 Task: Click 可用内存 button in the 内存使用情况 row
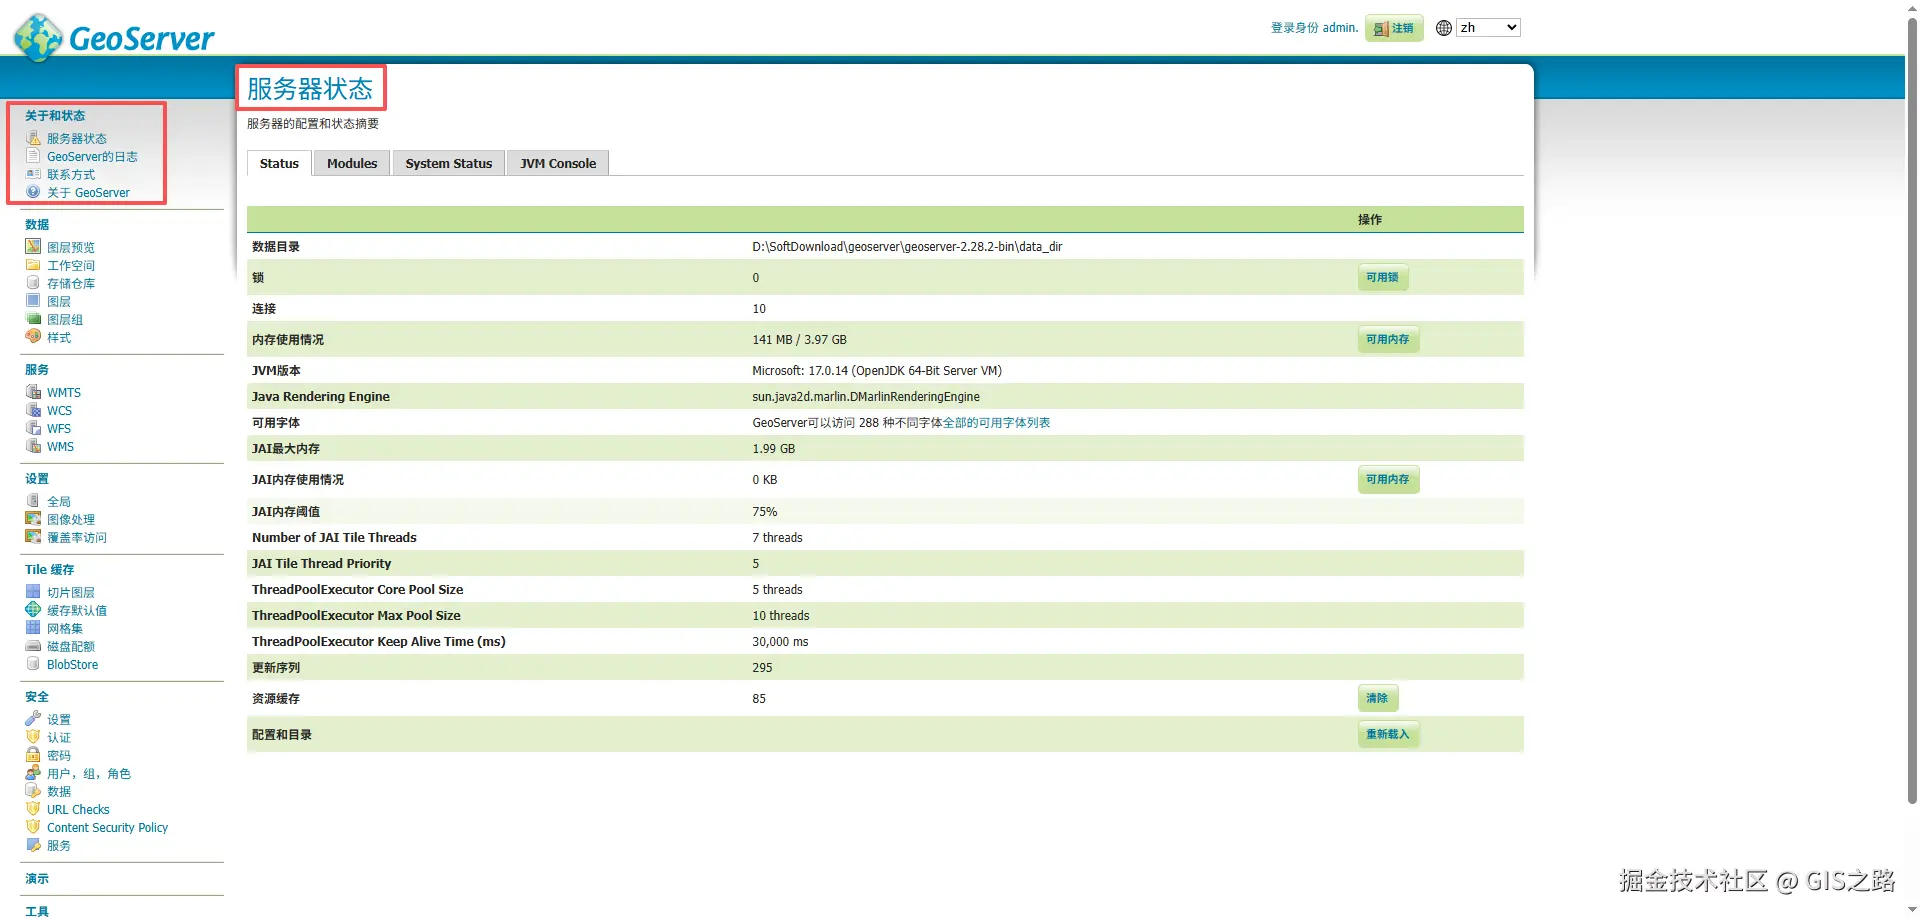coord(1388,339)
